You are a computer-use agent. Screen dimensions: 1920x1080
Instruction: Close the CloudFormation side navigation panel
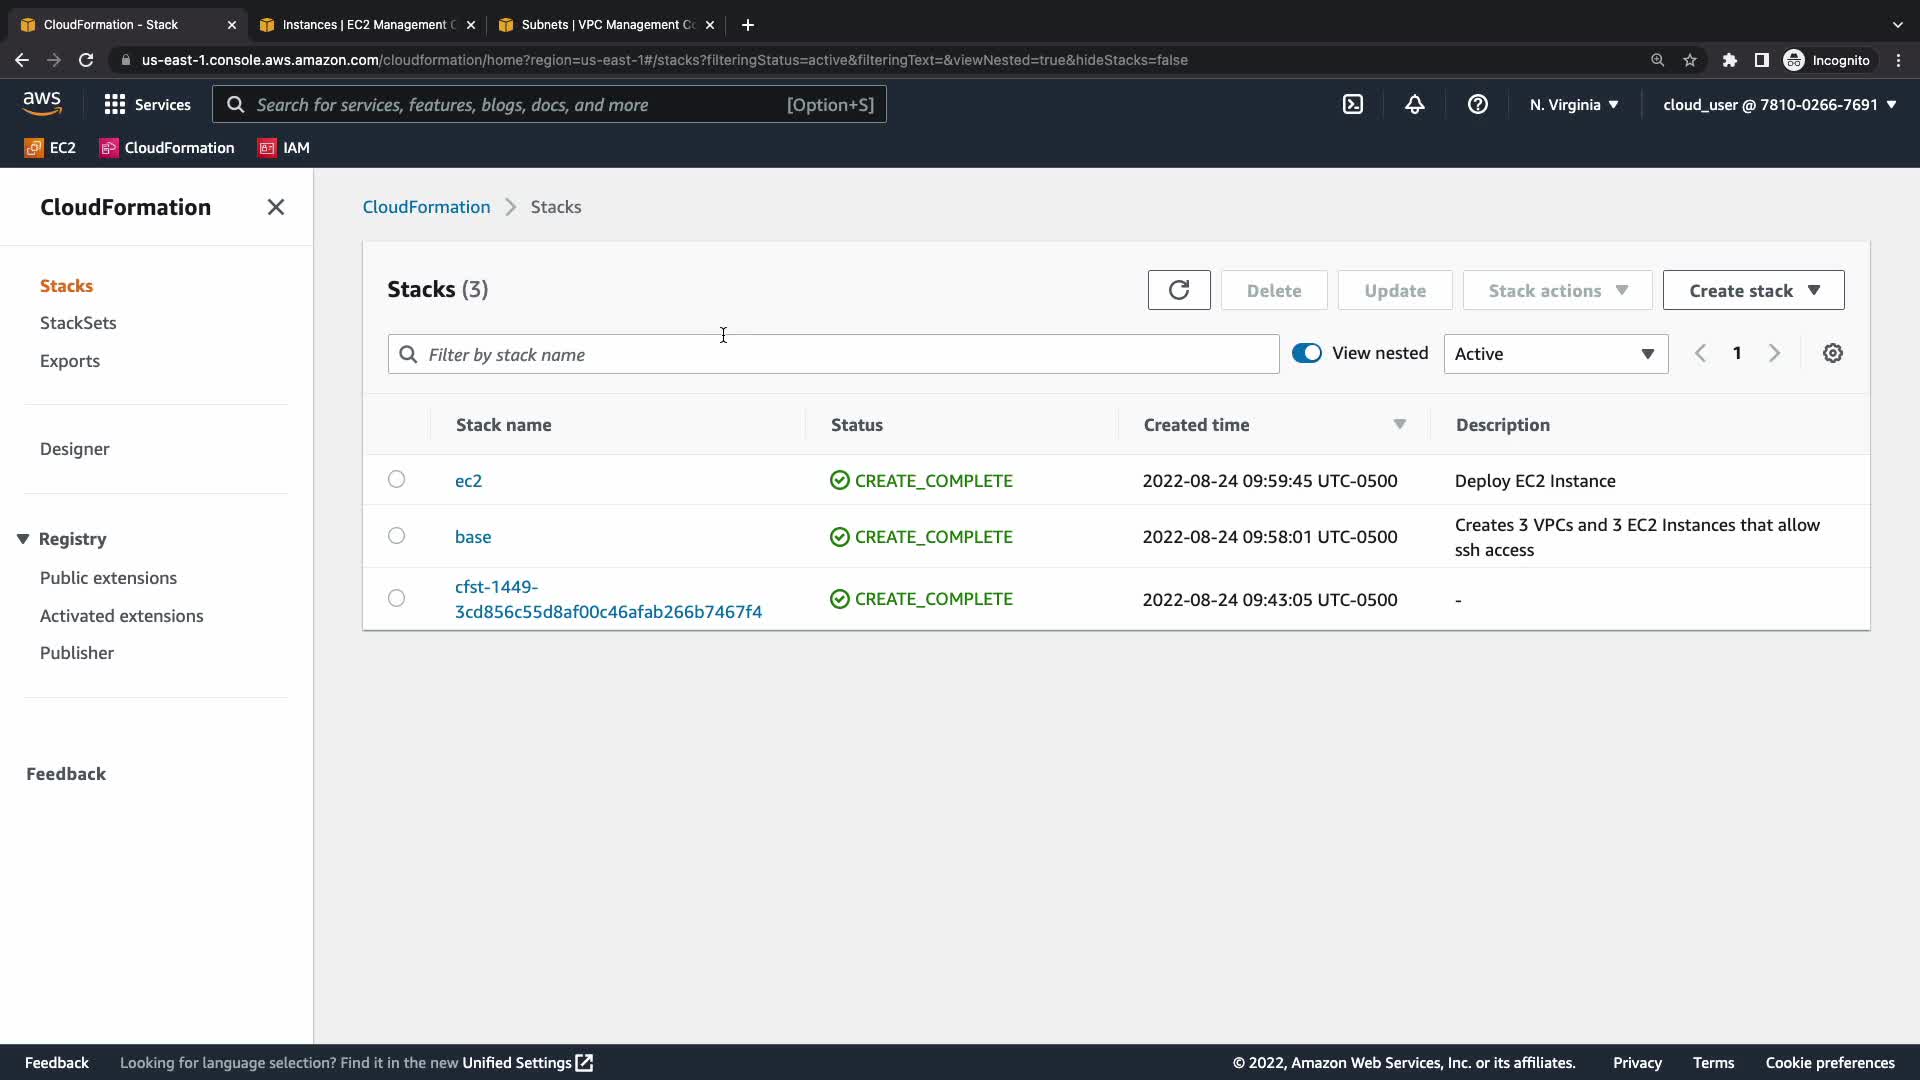[x=276, y=207]
